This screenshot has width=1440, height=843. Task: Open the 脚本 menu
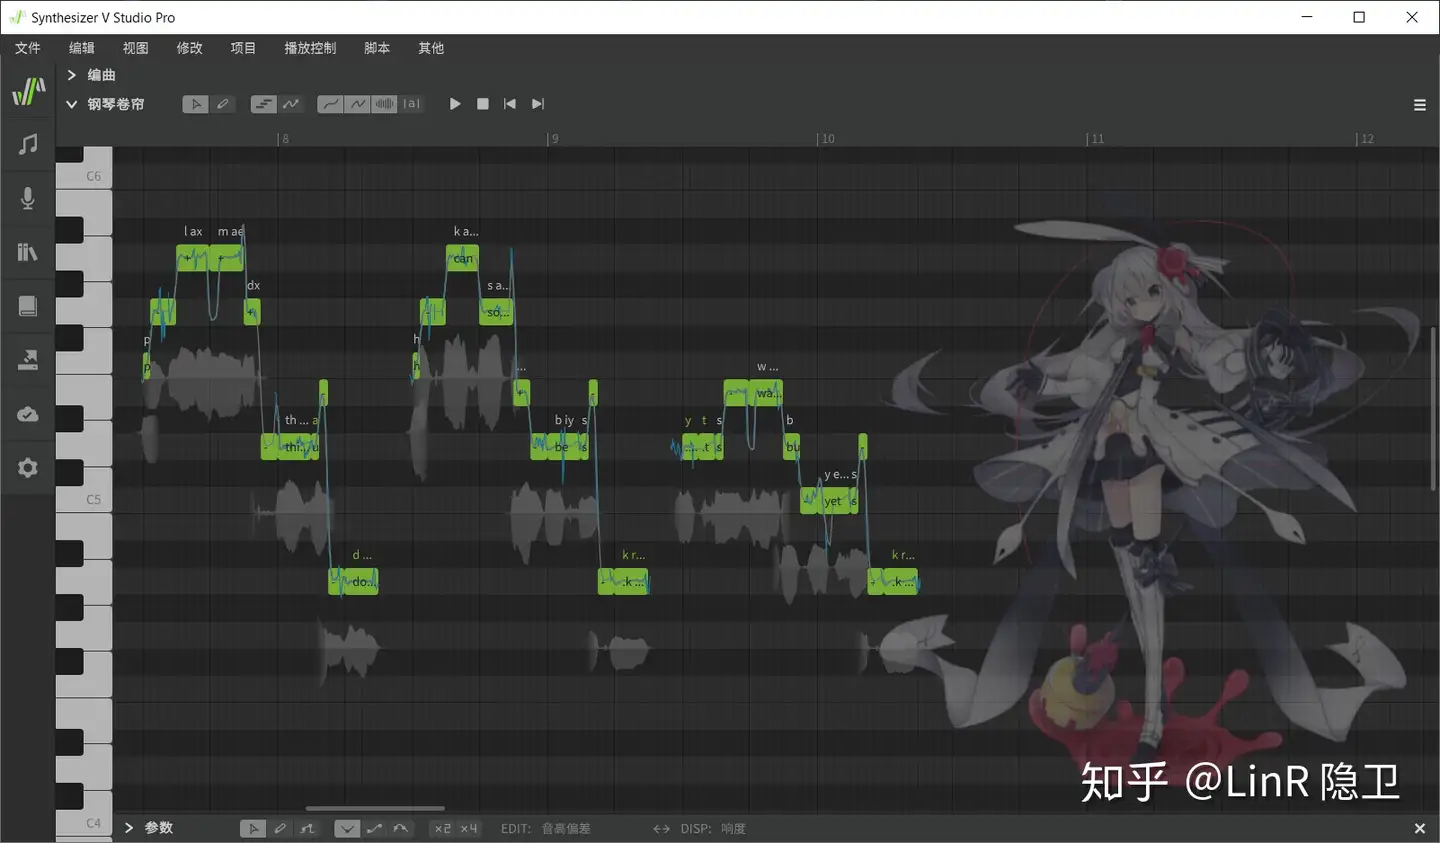tap(377, 48)
